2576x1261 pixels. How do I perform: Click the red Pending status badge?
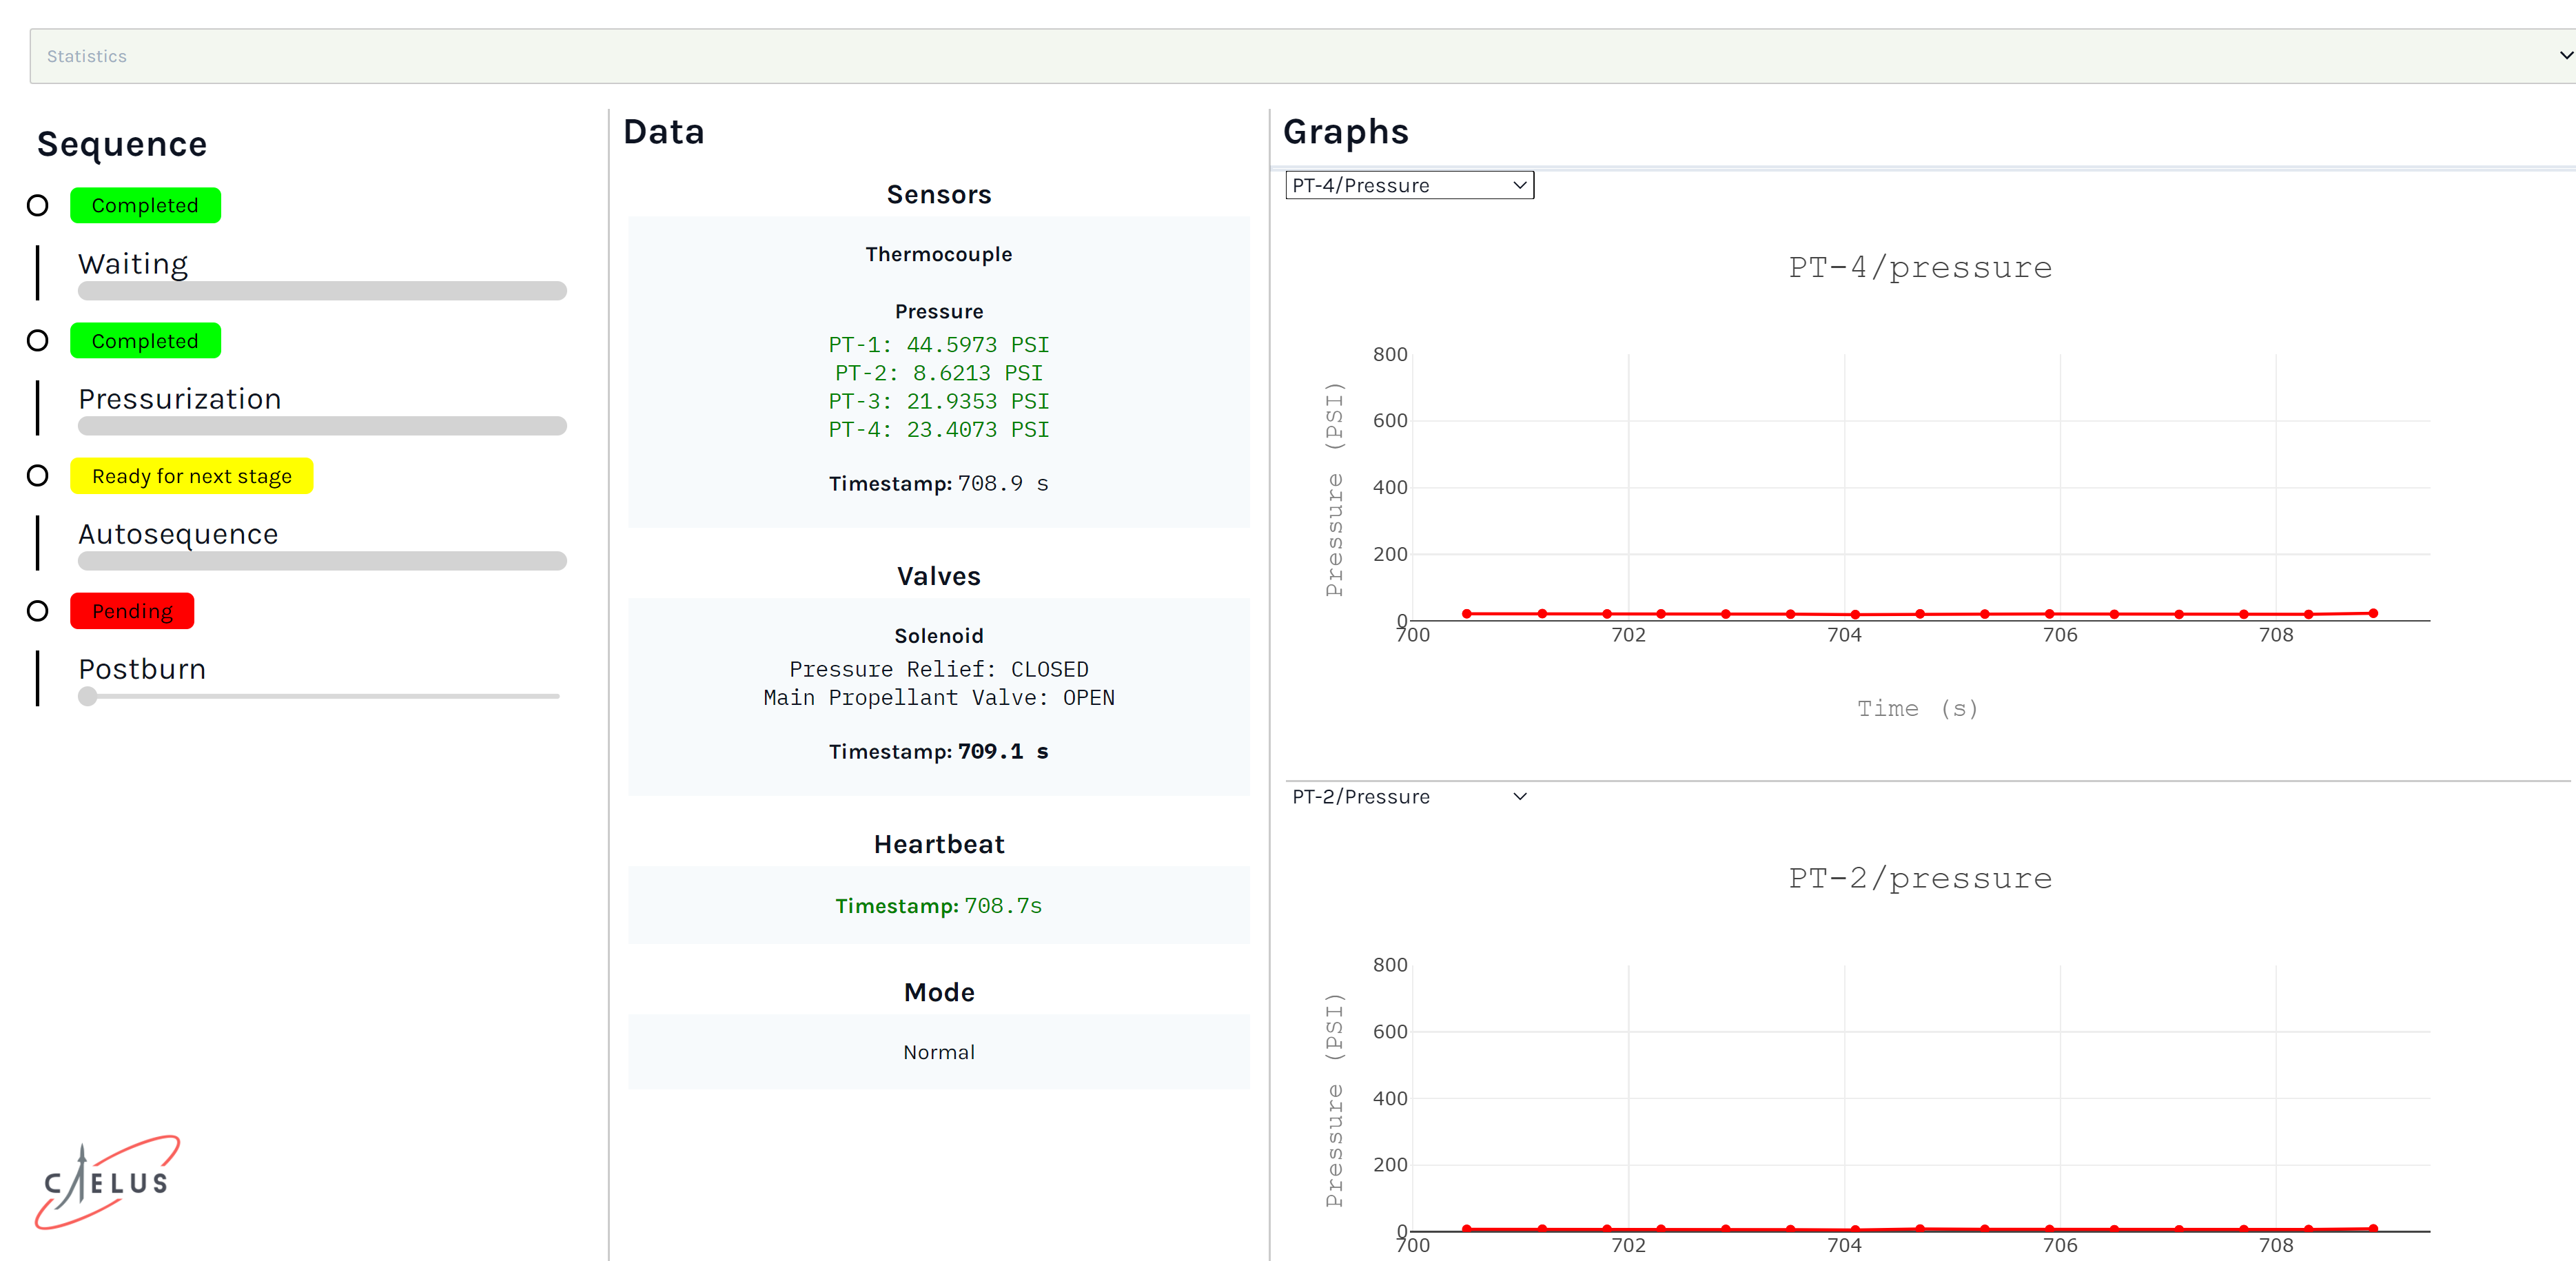point(132,611)
